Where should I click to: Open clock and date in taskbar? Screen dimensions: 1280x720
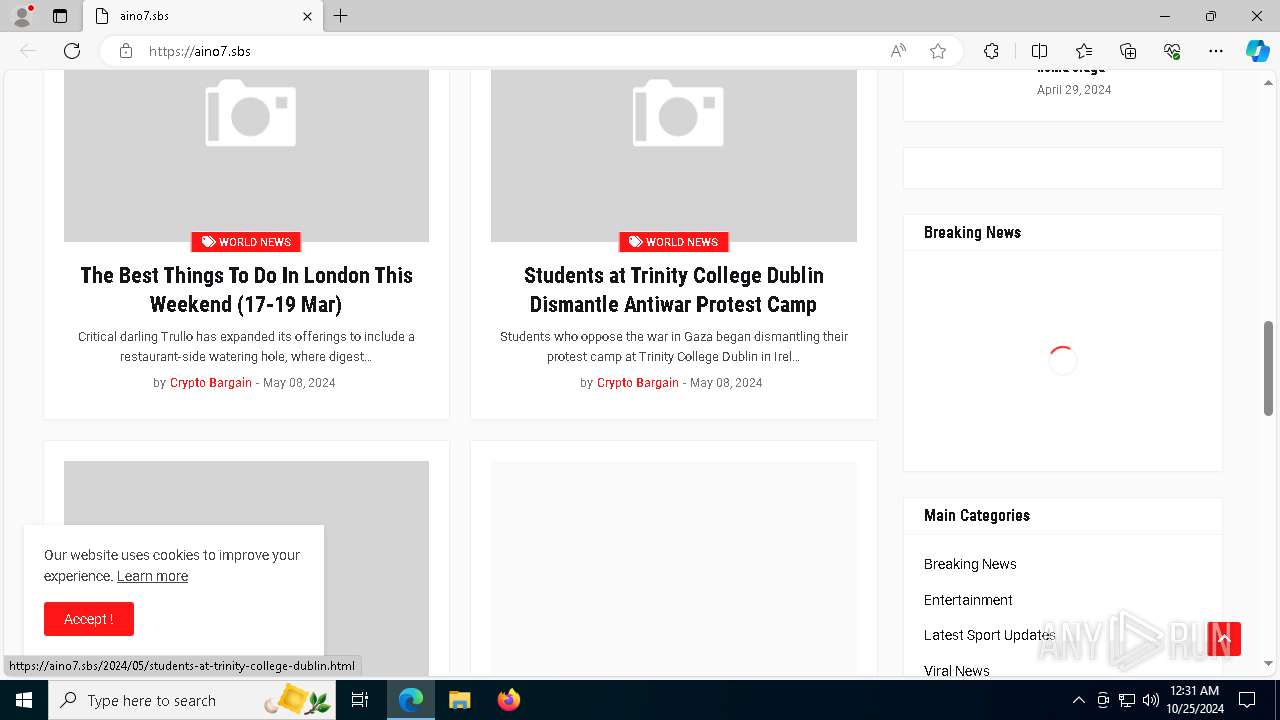1194,700
